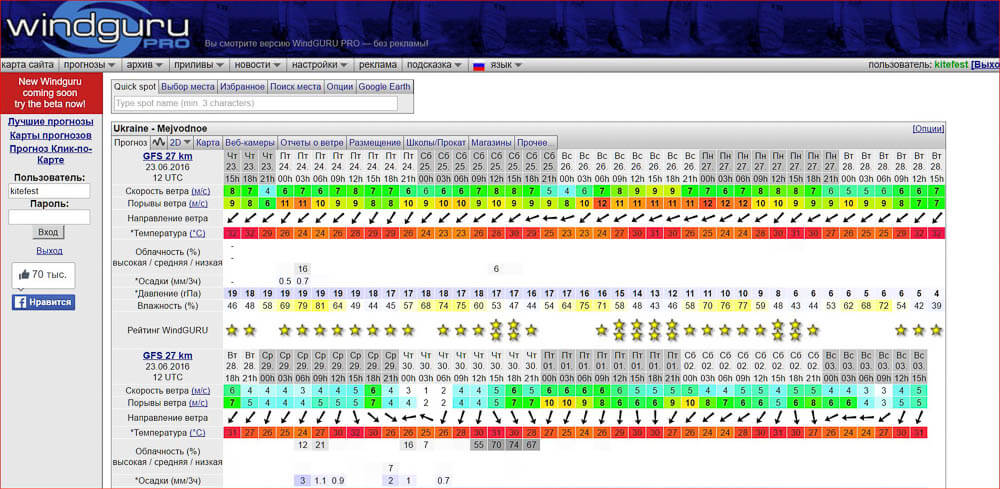Click (м/с) unit link for first Порывы ветра
Viewport: 1000px width, 489px height.
(198, 203)
